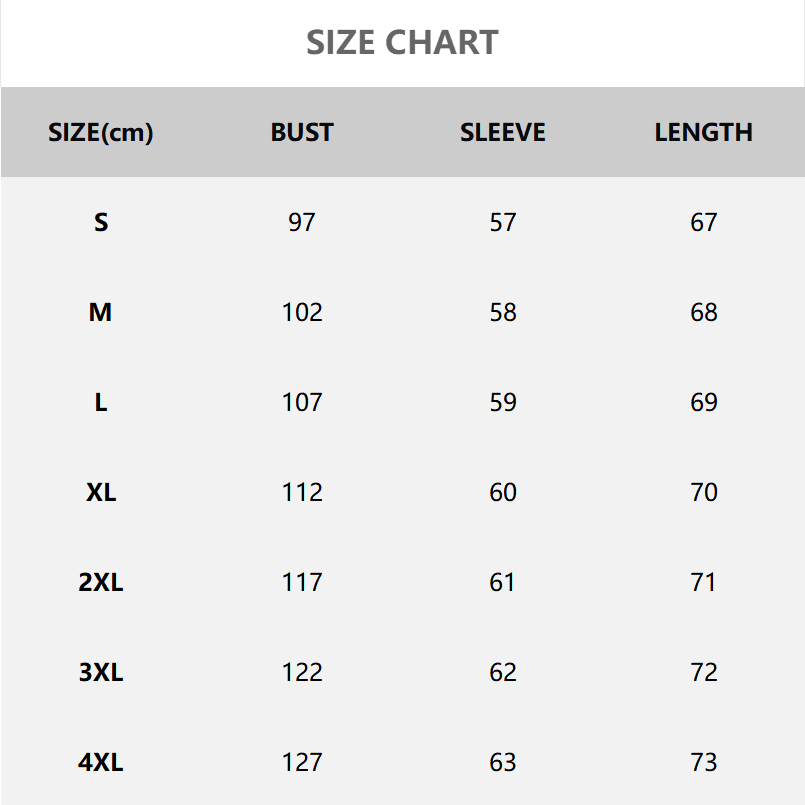
Task: Select bust value 127 for size 4XL
Action: (x=302, y=762)
